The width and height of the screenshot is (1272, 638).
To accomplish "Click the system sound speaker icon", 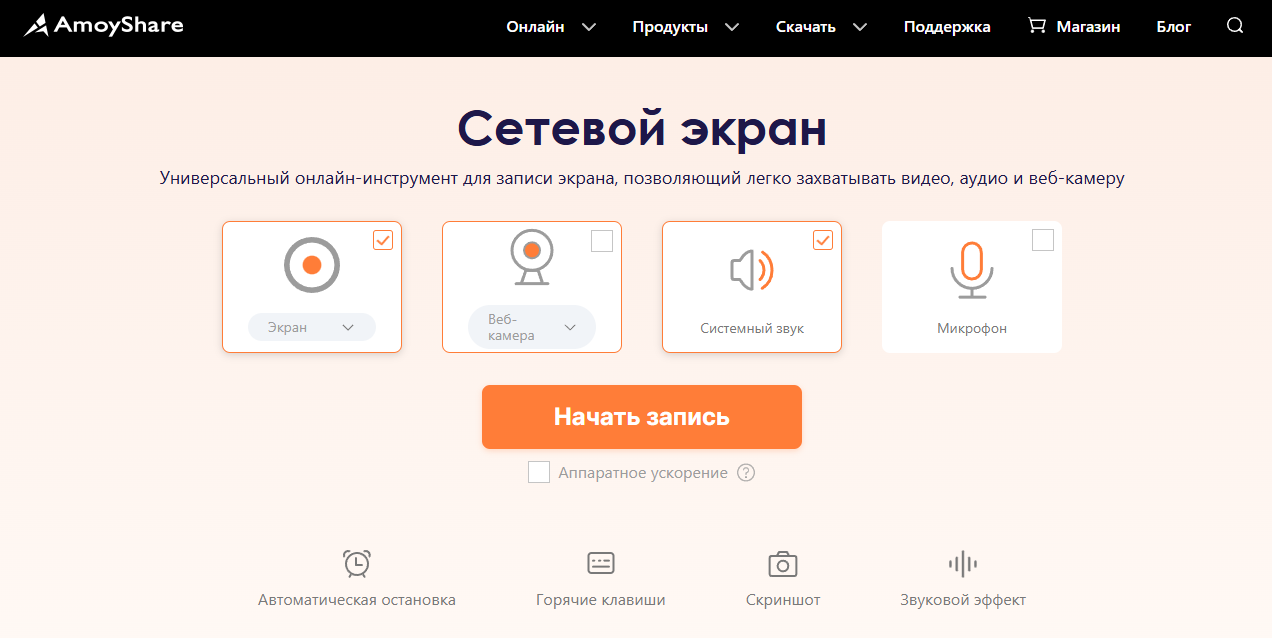I will click(x=752, y=270).
